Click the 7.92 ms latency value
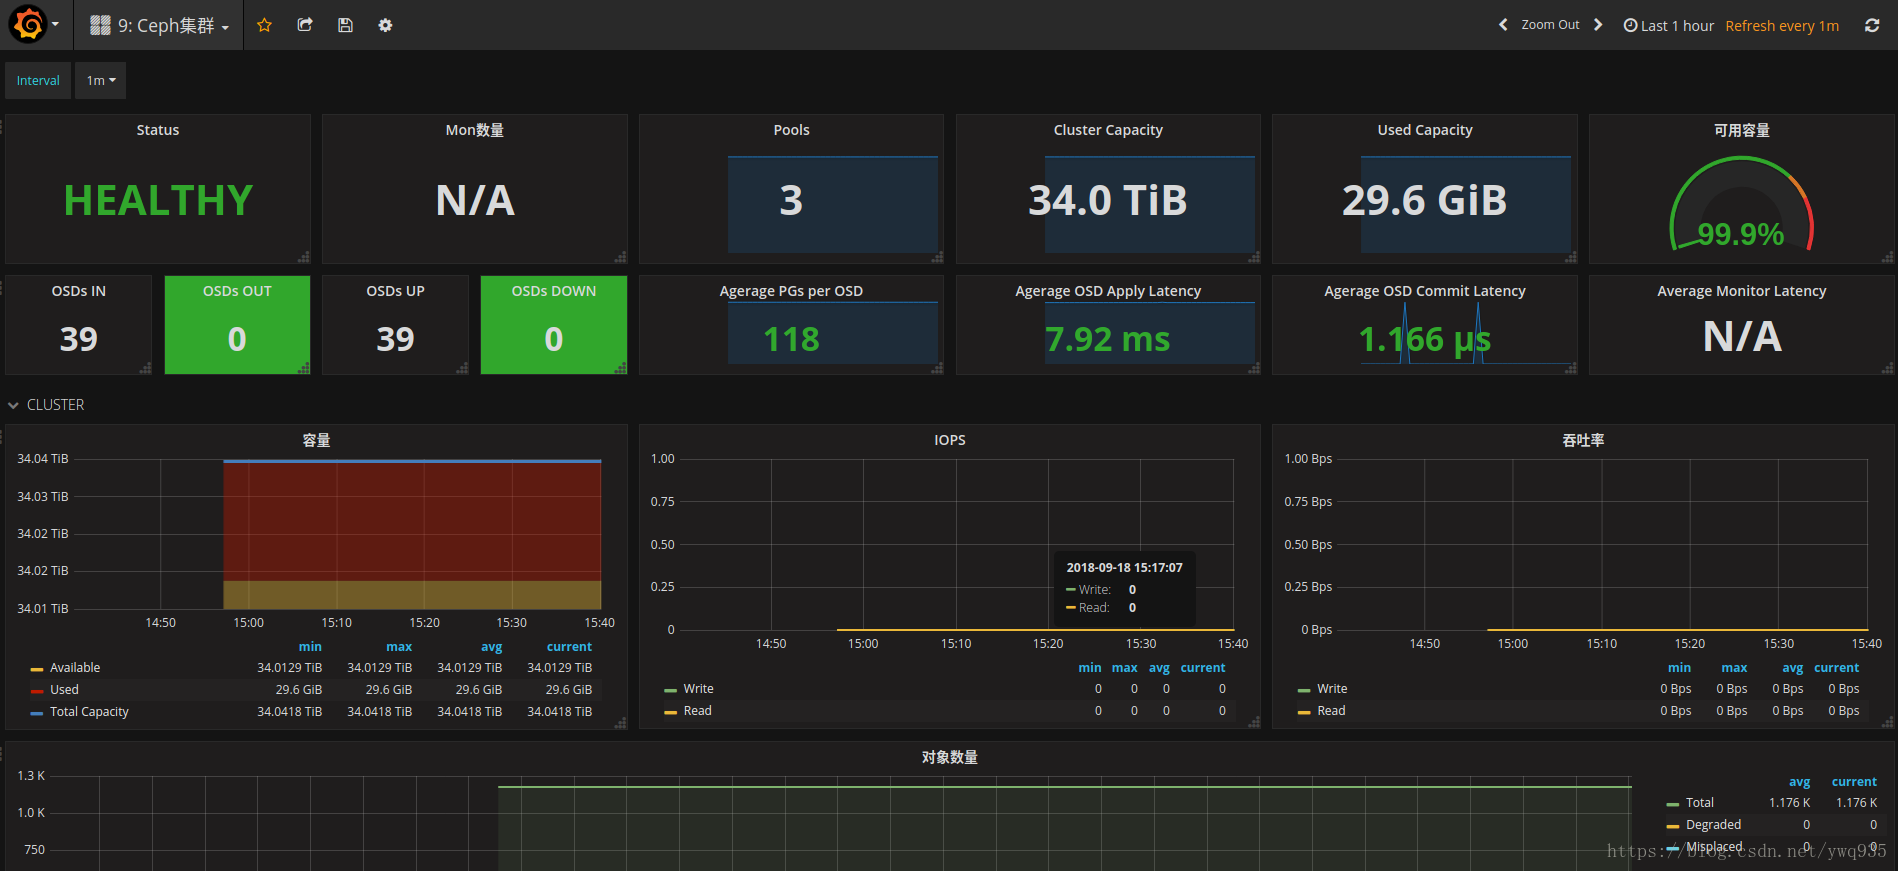 click(x=1107, y=339)
